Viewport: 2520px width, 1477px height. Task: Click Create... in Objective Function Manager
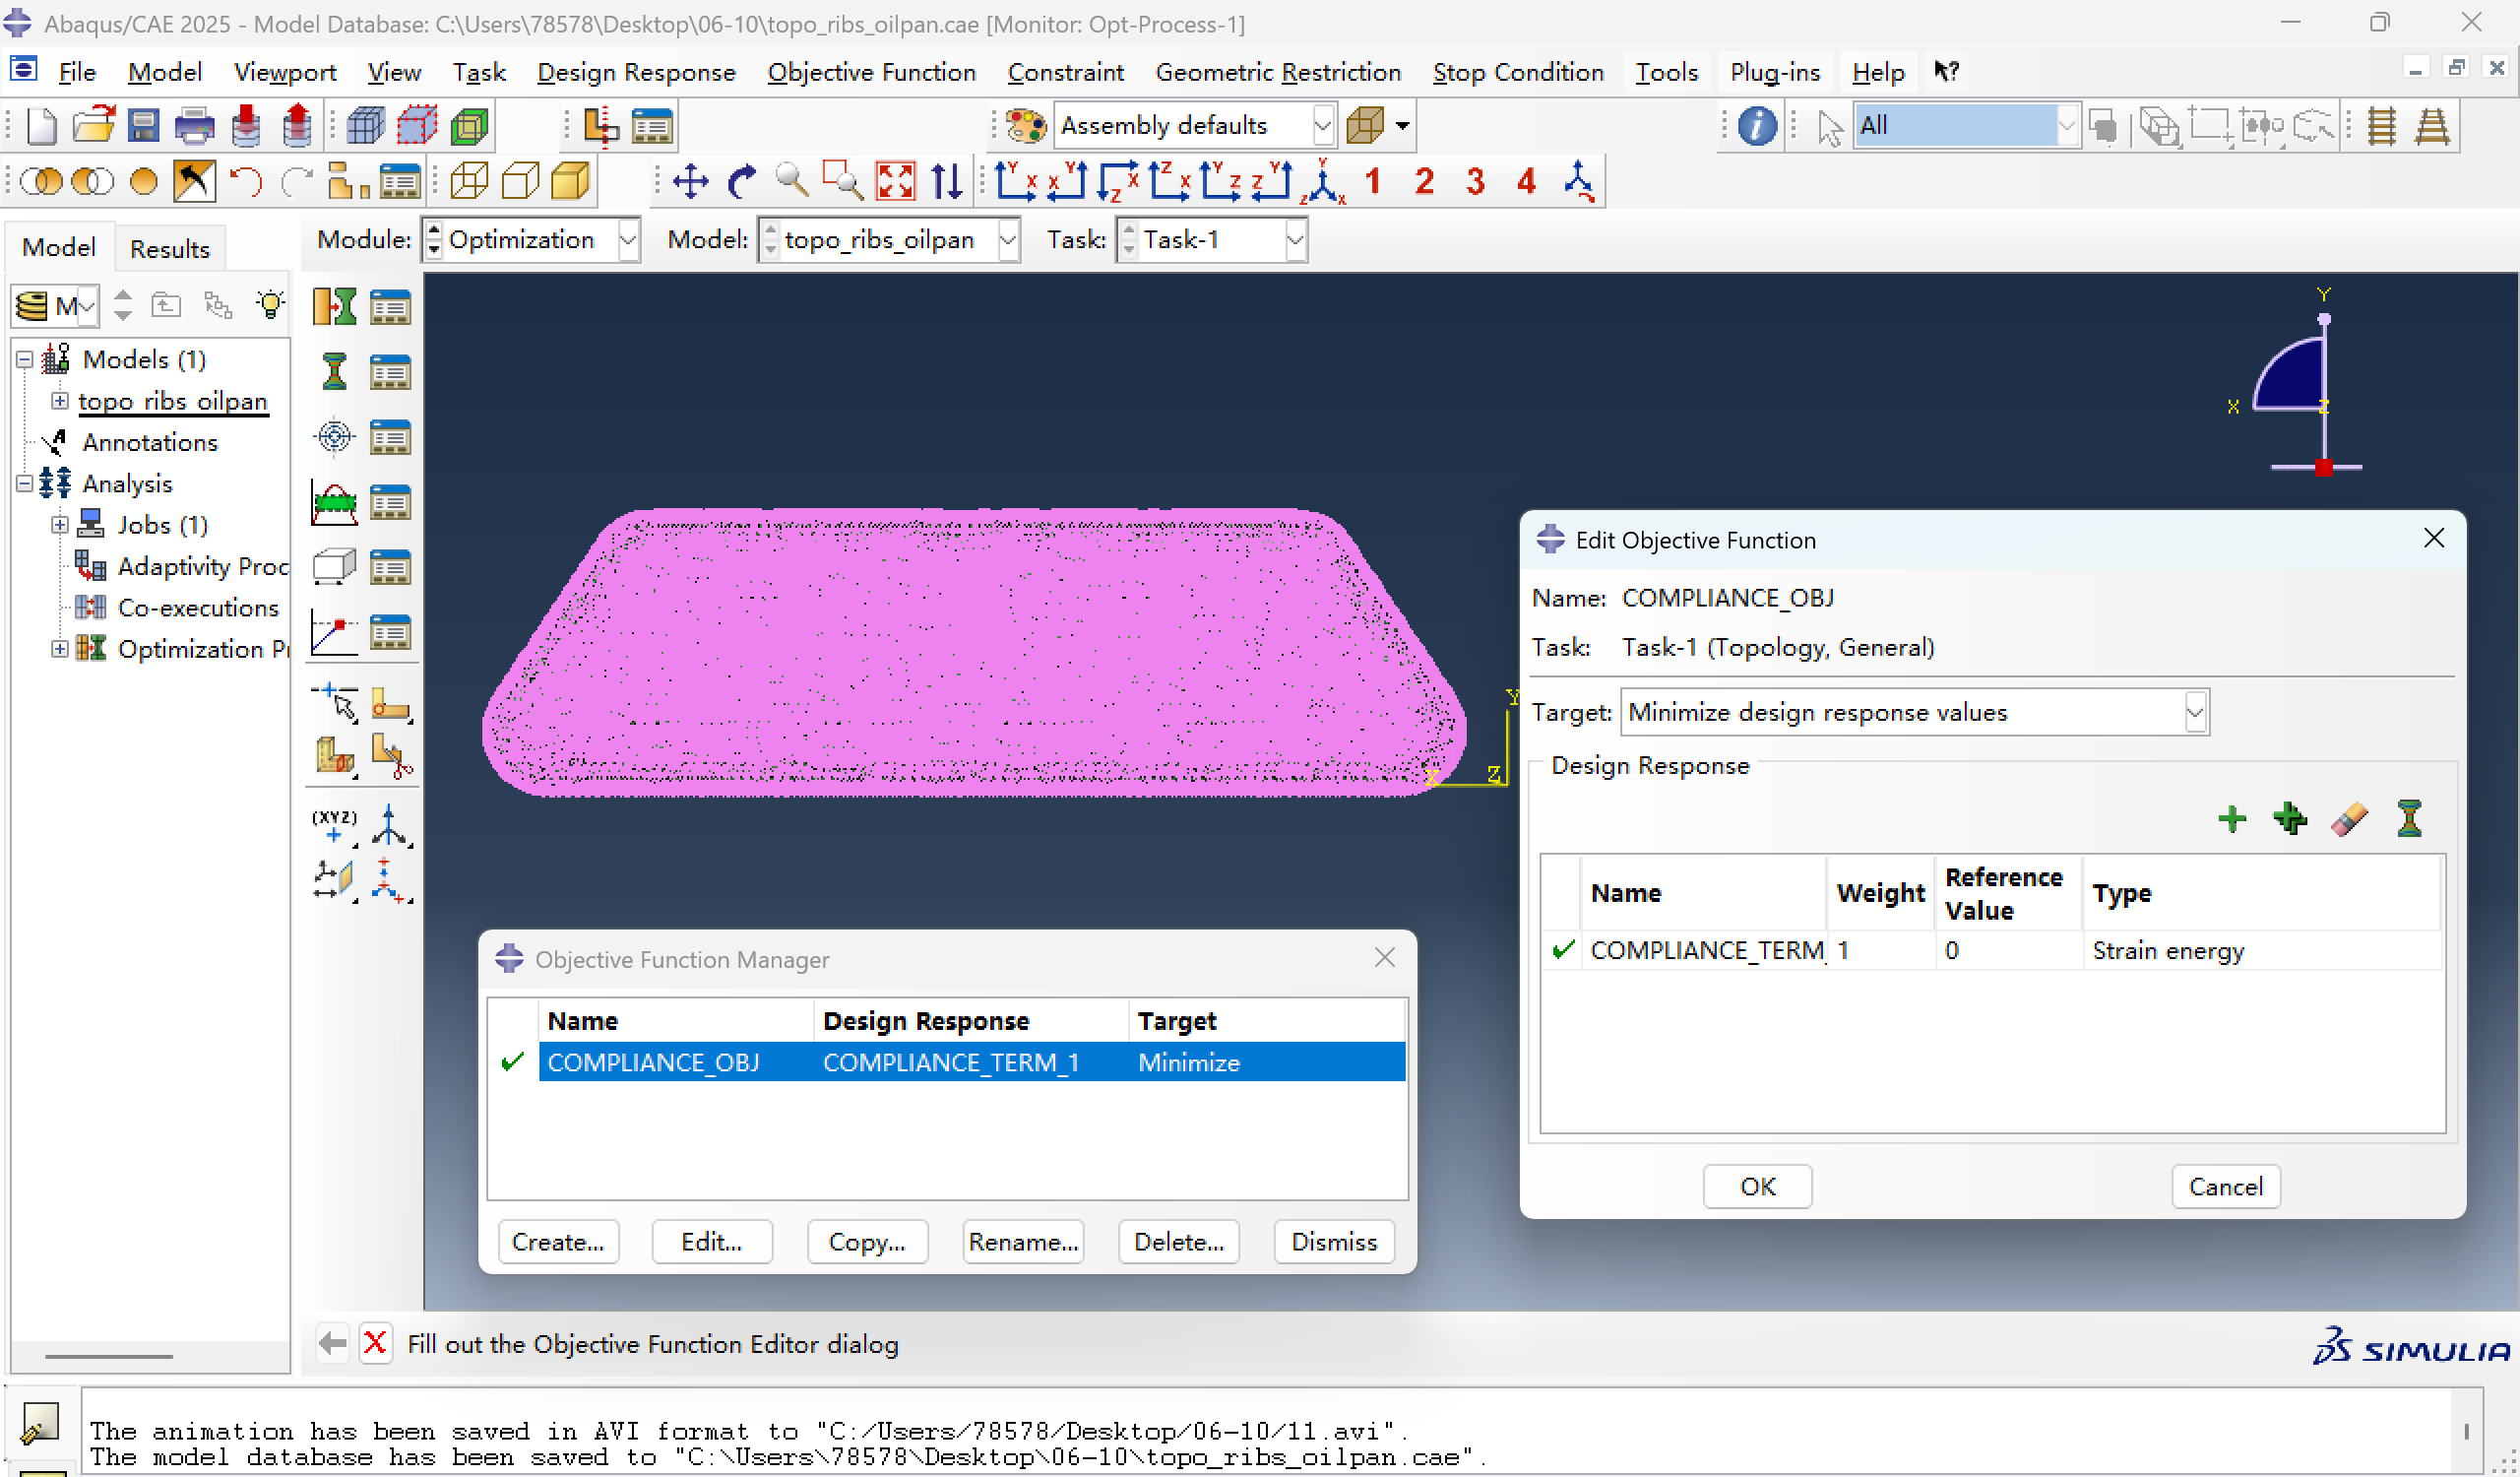(558, 1241)
